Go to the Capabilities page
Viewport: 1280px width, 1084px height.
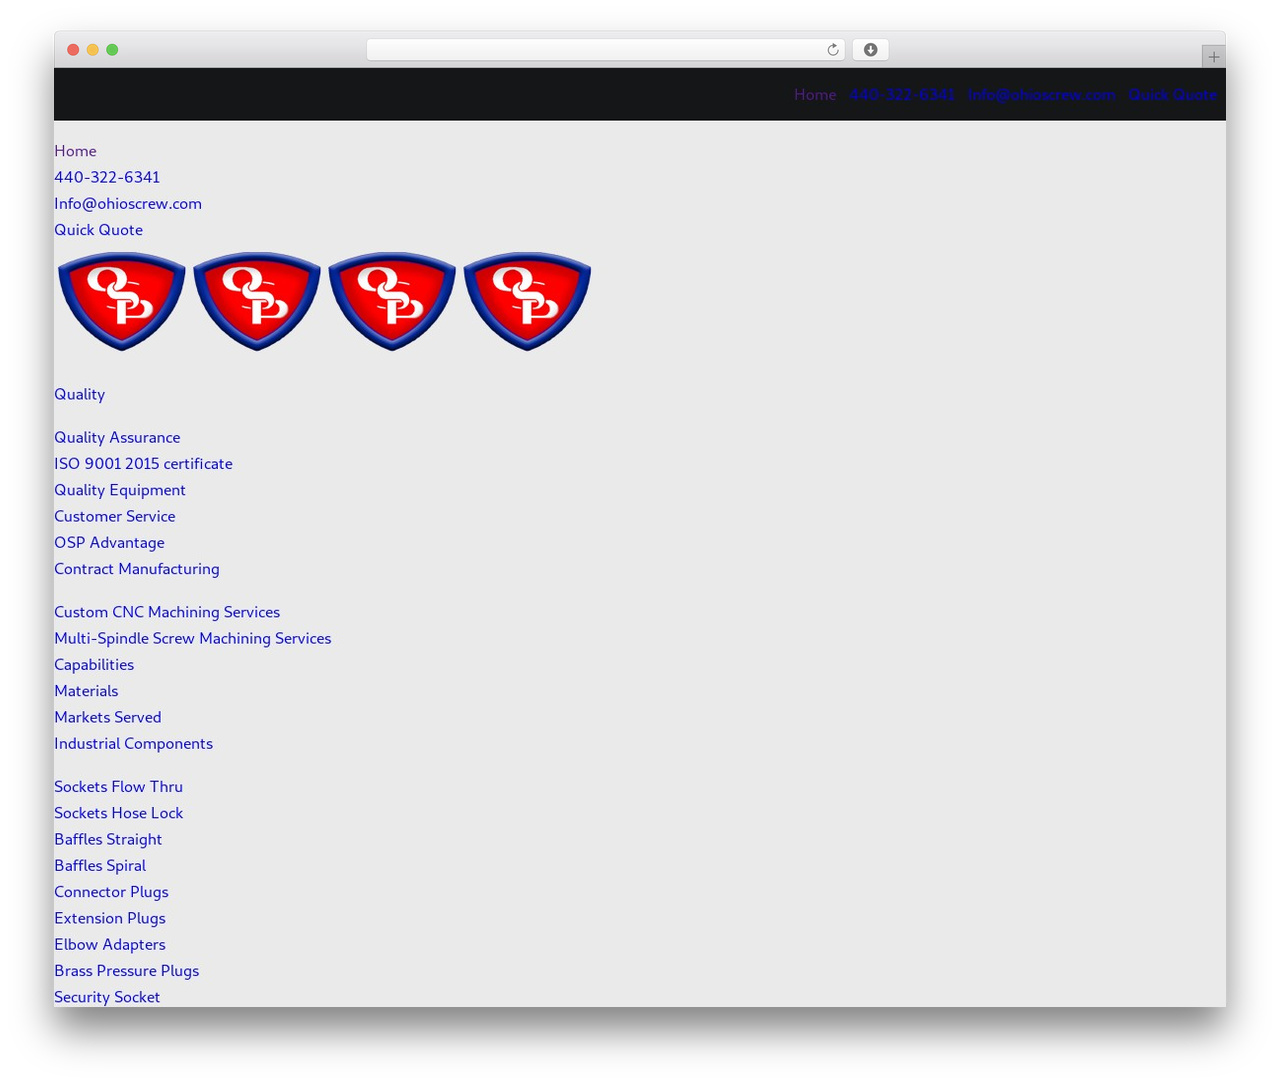pos(94,665)
